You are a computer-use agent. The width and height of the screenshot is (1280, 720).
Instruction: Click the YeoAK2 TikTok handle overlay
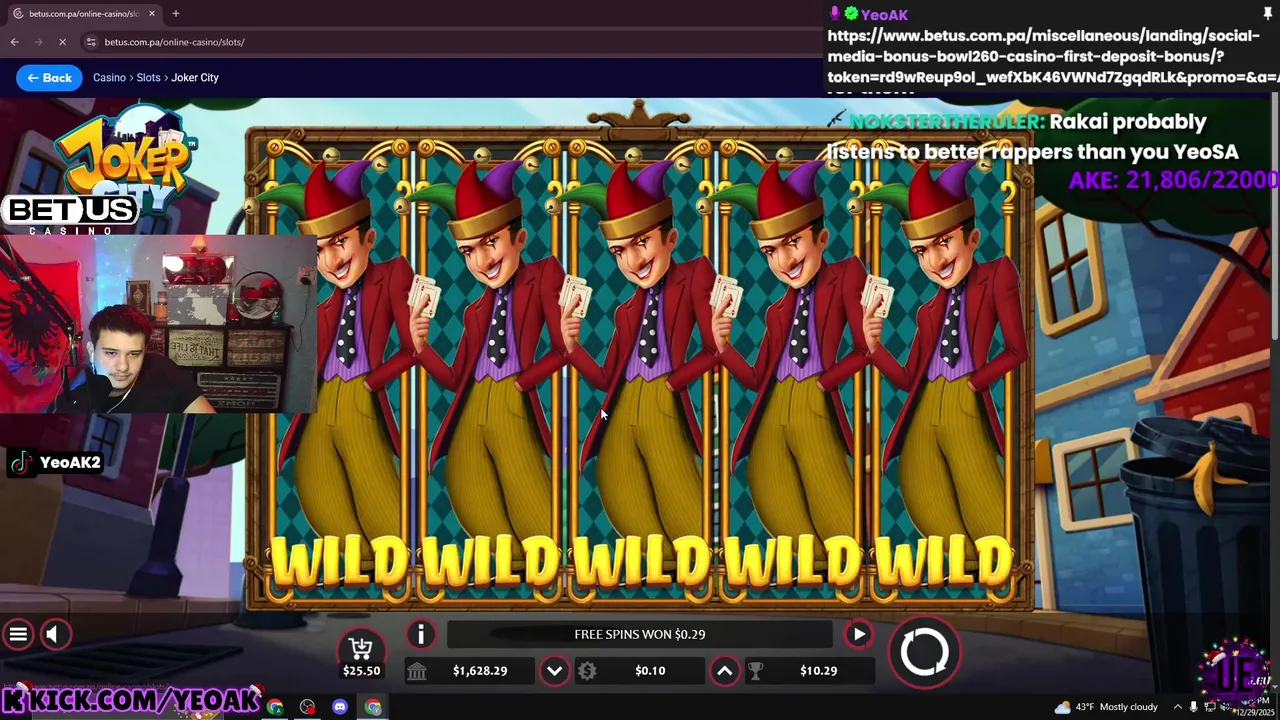tap(55, 462)
